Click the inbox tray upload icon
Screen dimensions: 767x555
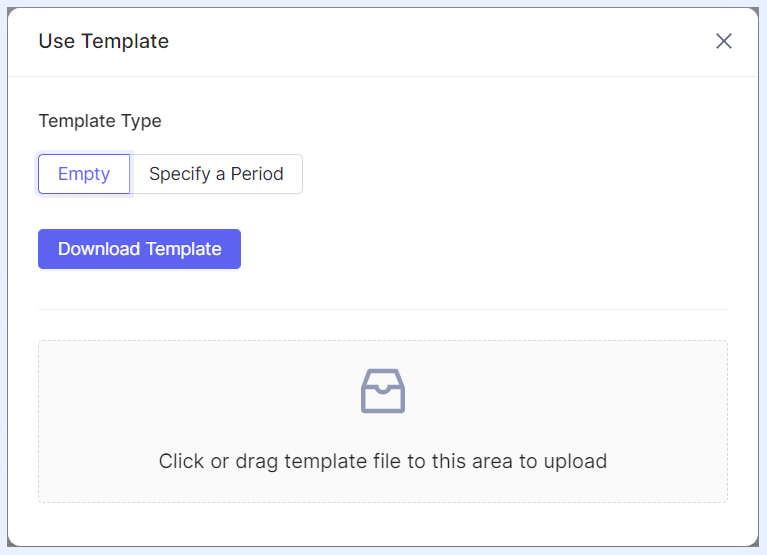point(383,391)
